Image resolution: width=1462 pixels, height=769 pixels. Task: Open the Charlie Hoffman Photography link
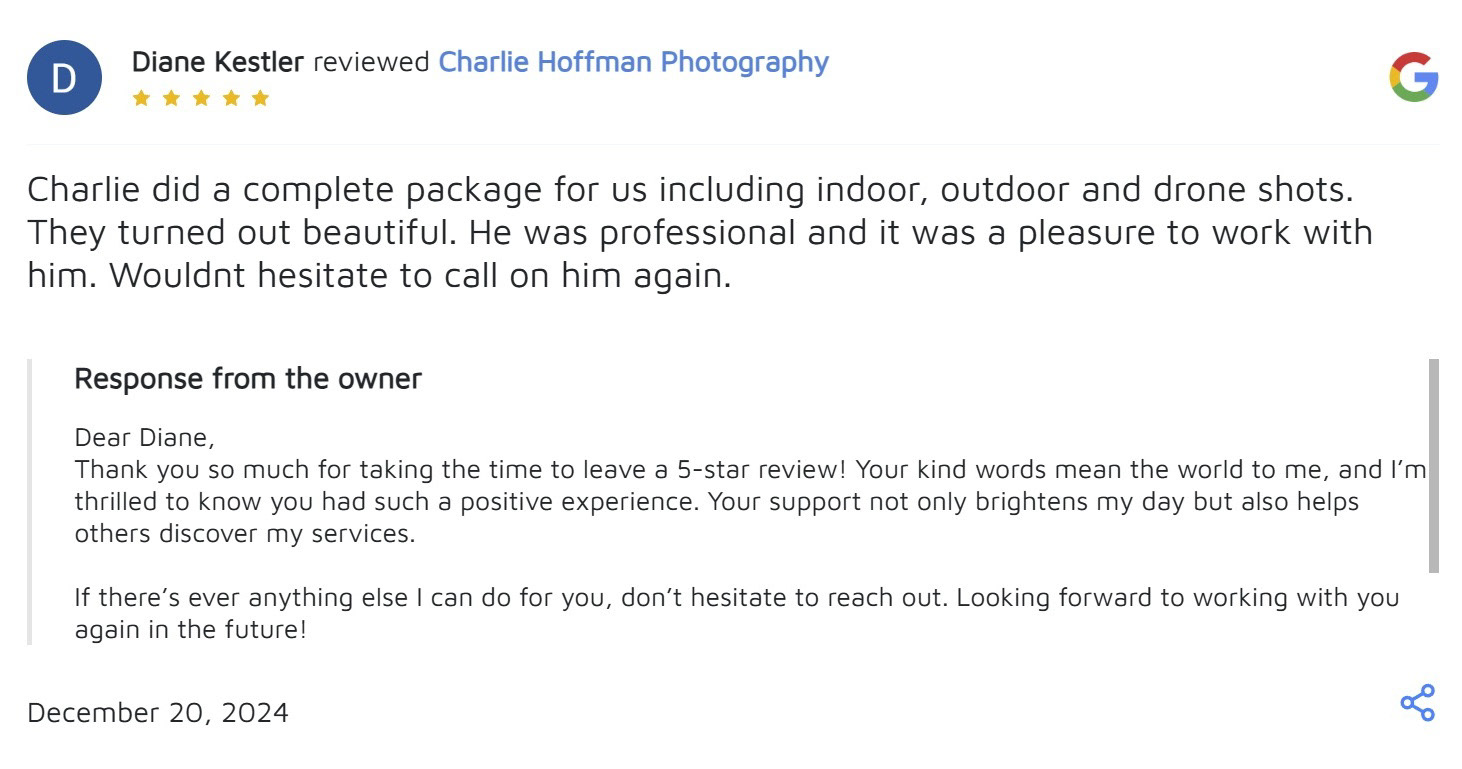click(633, 62)
